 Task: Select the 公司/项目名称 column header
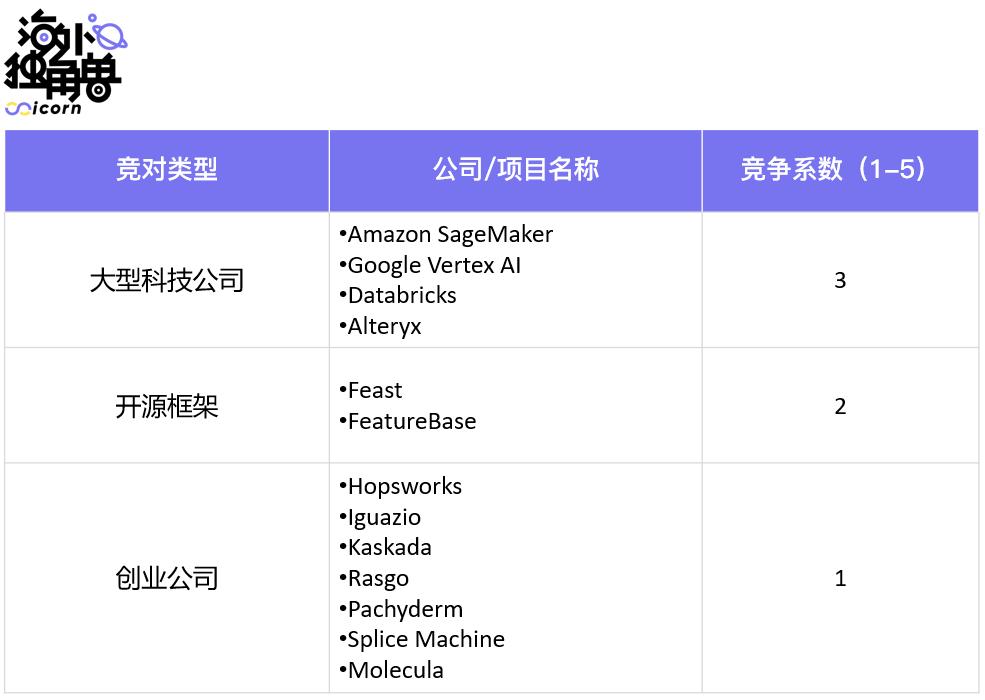[x=515, y=170]
